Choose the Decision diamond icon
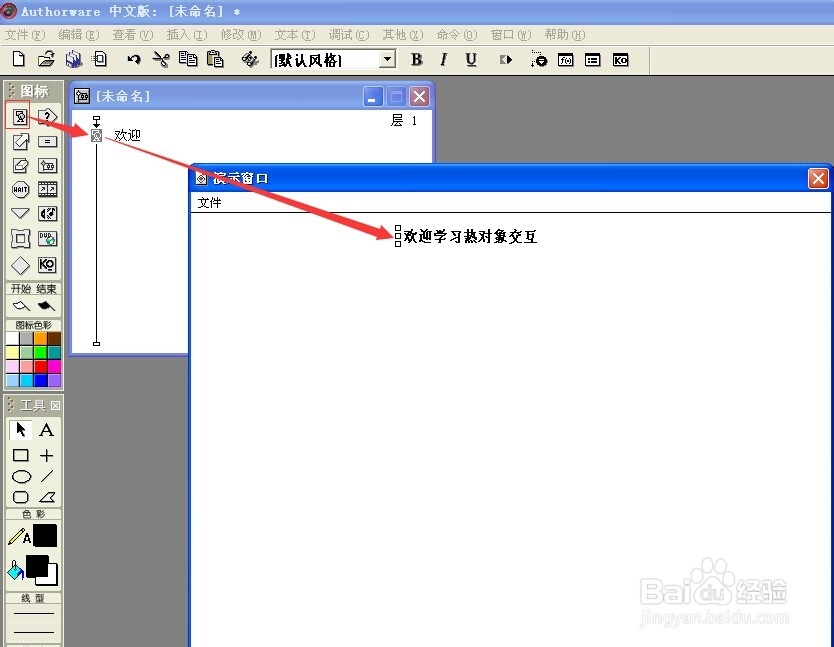Image resolution: width=834 pixels, height=647 pixels. [x=20, y=265]
